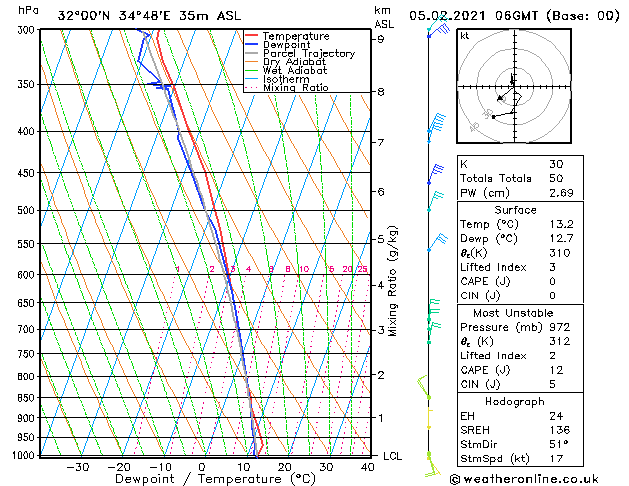Click the Most Unstable section heading

[513, 313]
